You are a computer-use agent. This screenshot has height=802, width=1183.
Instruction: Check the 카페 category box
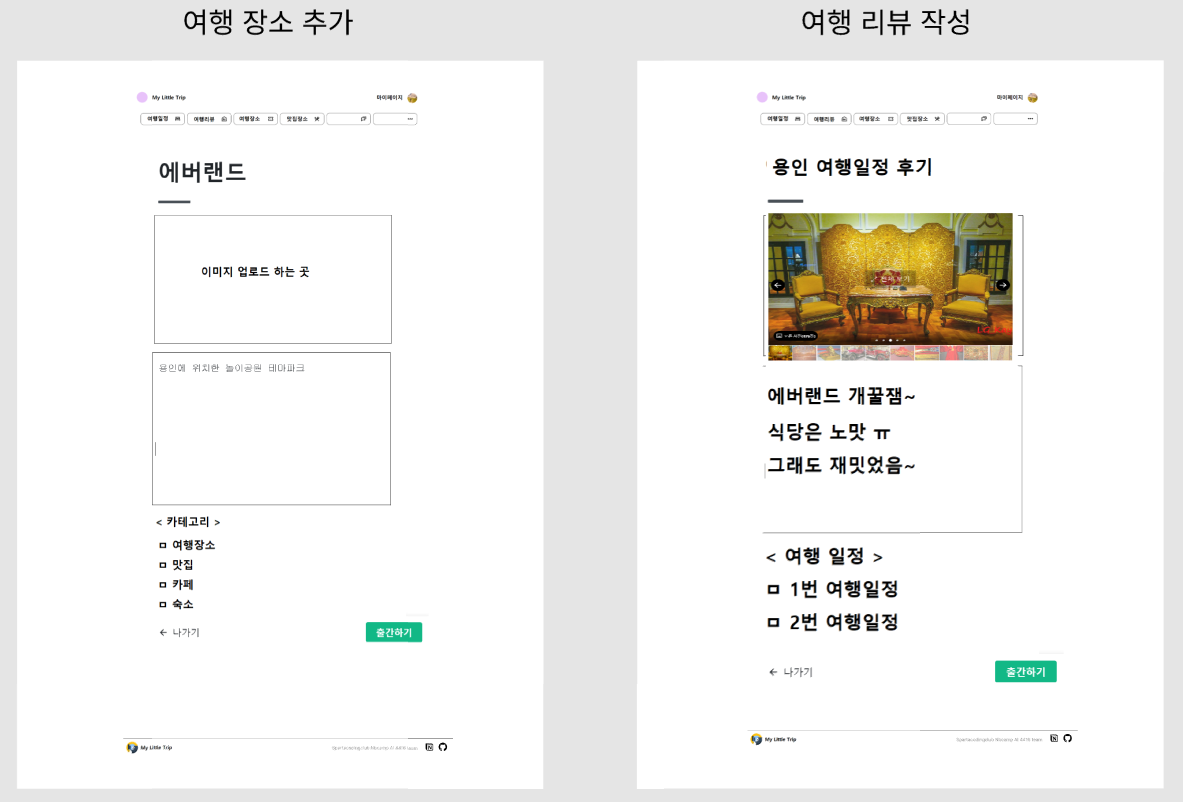click(162, 585)
